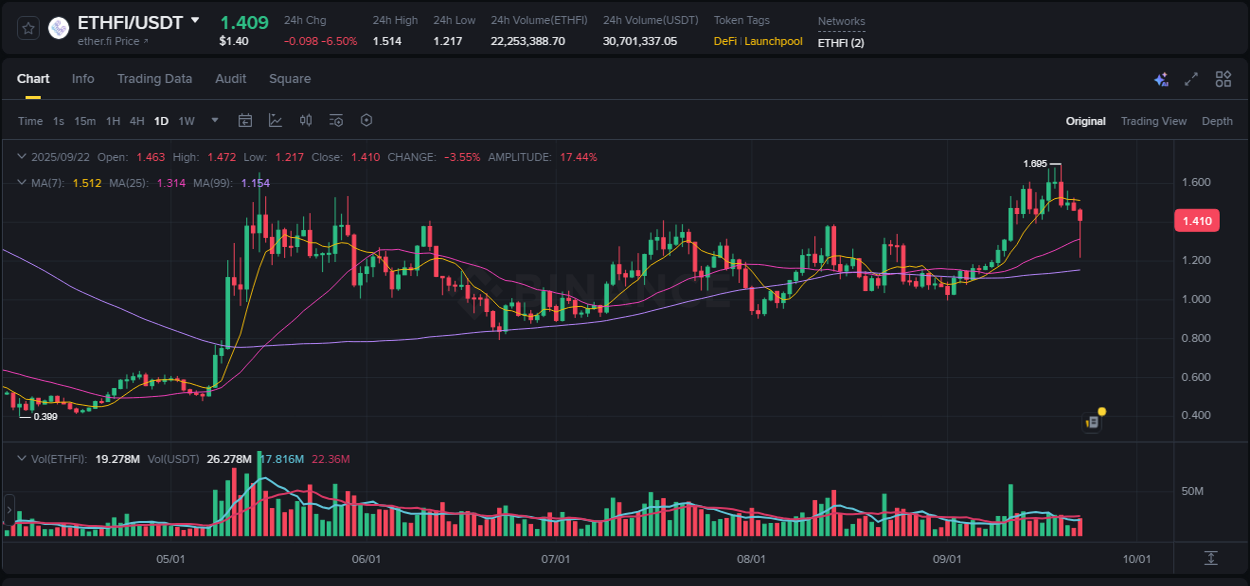Click the red 1.410 price label
1250x586 pixels.
(1196, 220)
